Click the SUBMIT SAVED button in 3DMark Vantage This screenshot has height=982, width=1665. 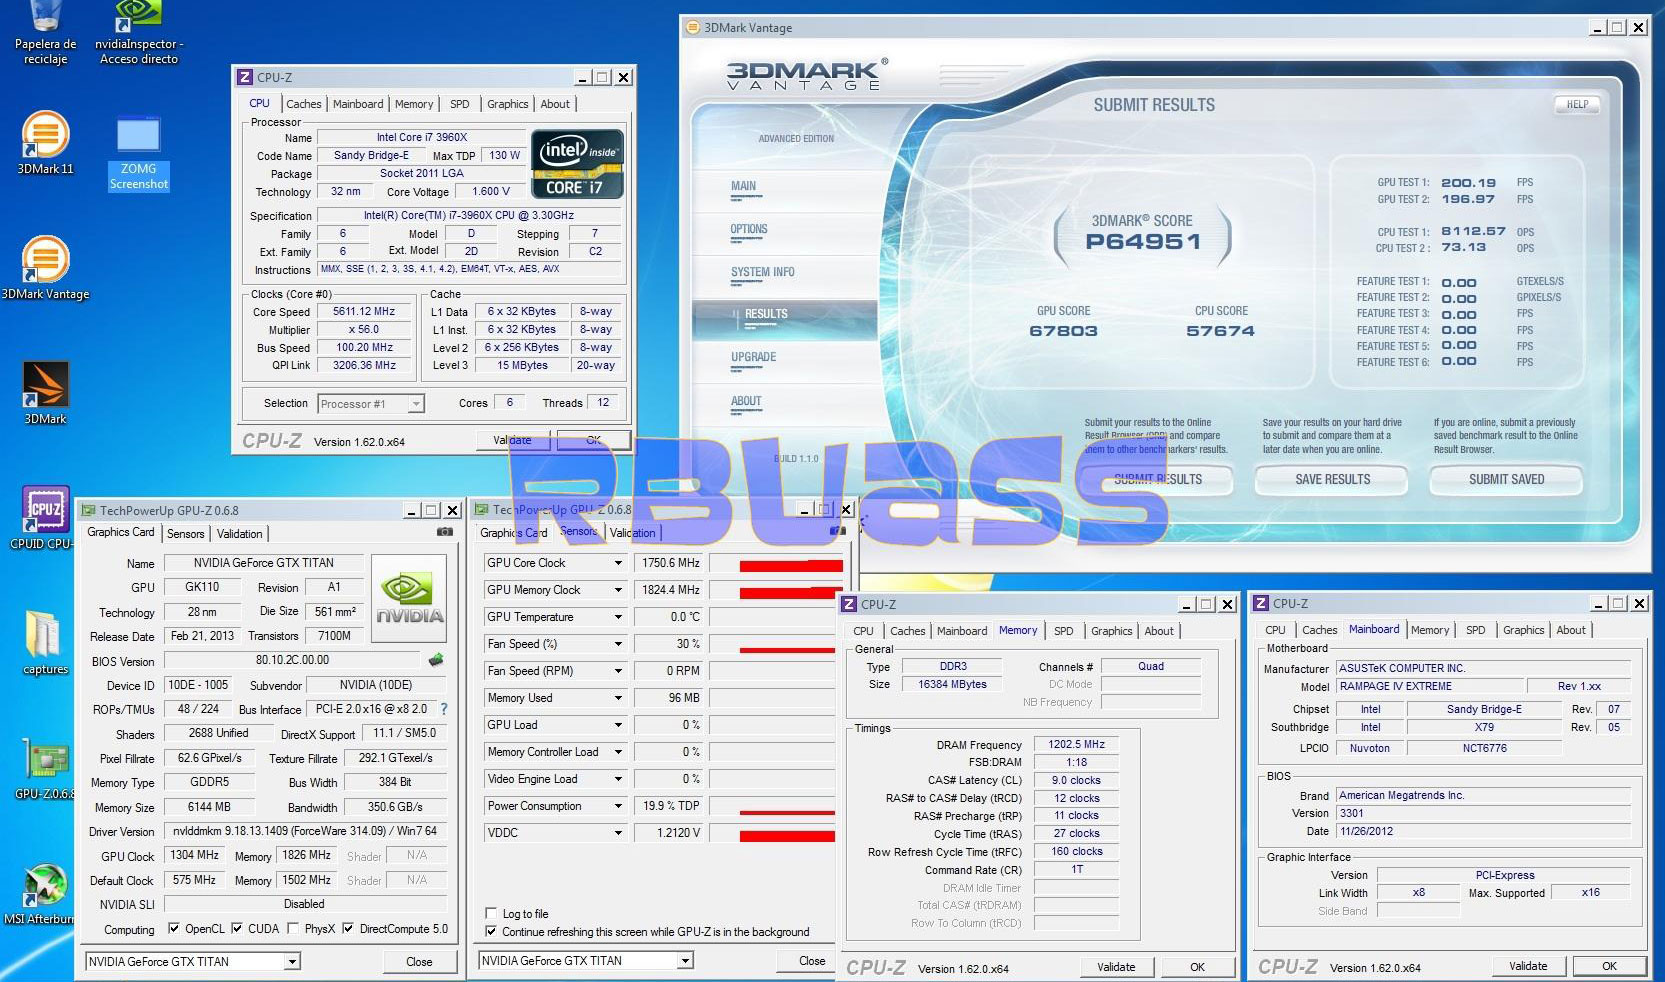pos(1506,480)
